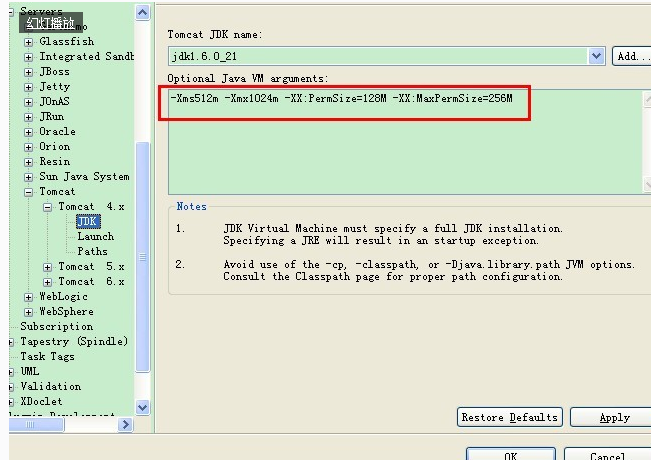The image size is (651, 460).
Task: Expand the Jetty server node
Action: (28, 87)
